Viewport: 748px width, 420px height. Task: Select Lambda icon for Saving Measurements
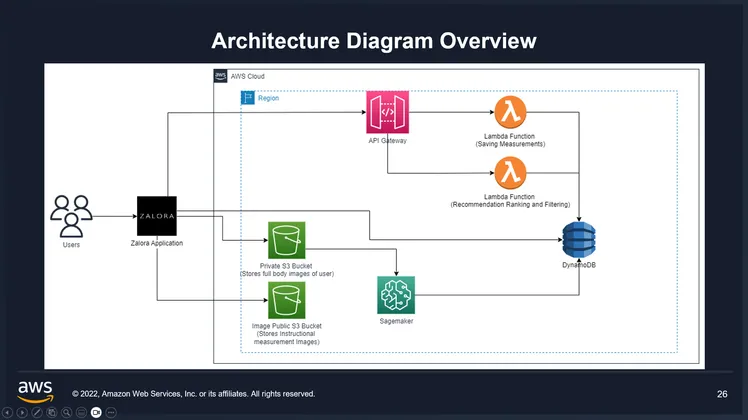pos(510,112)
